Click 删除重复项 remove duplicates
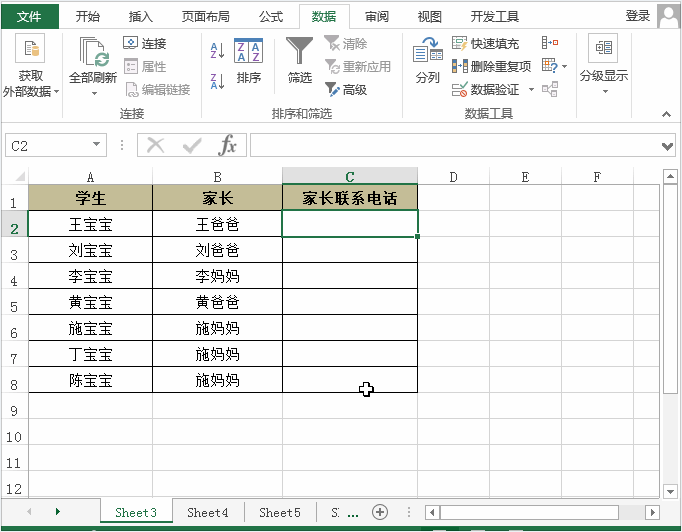Viewport: 682px width, 532px height. 491,67
